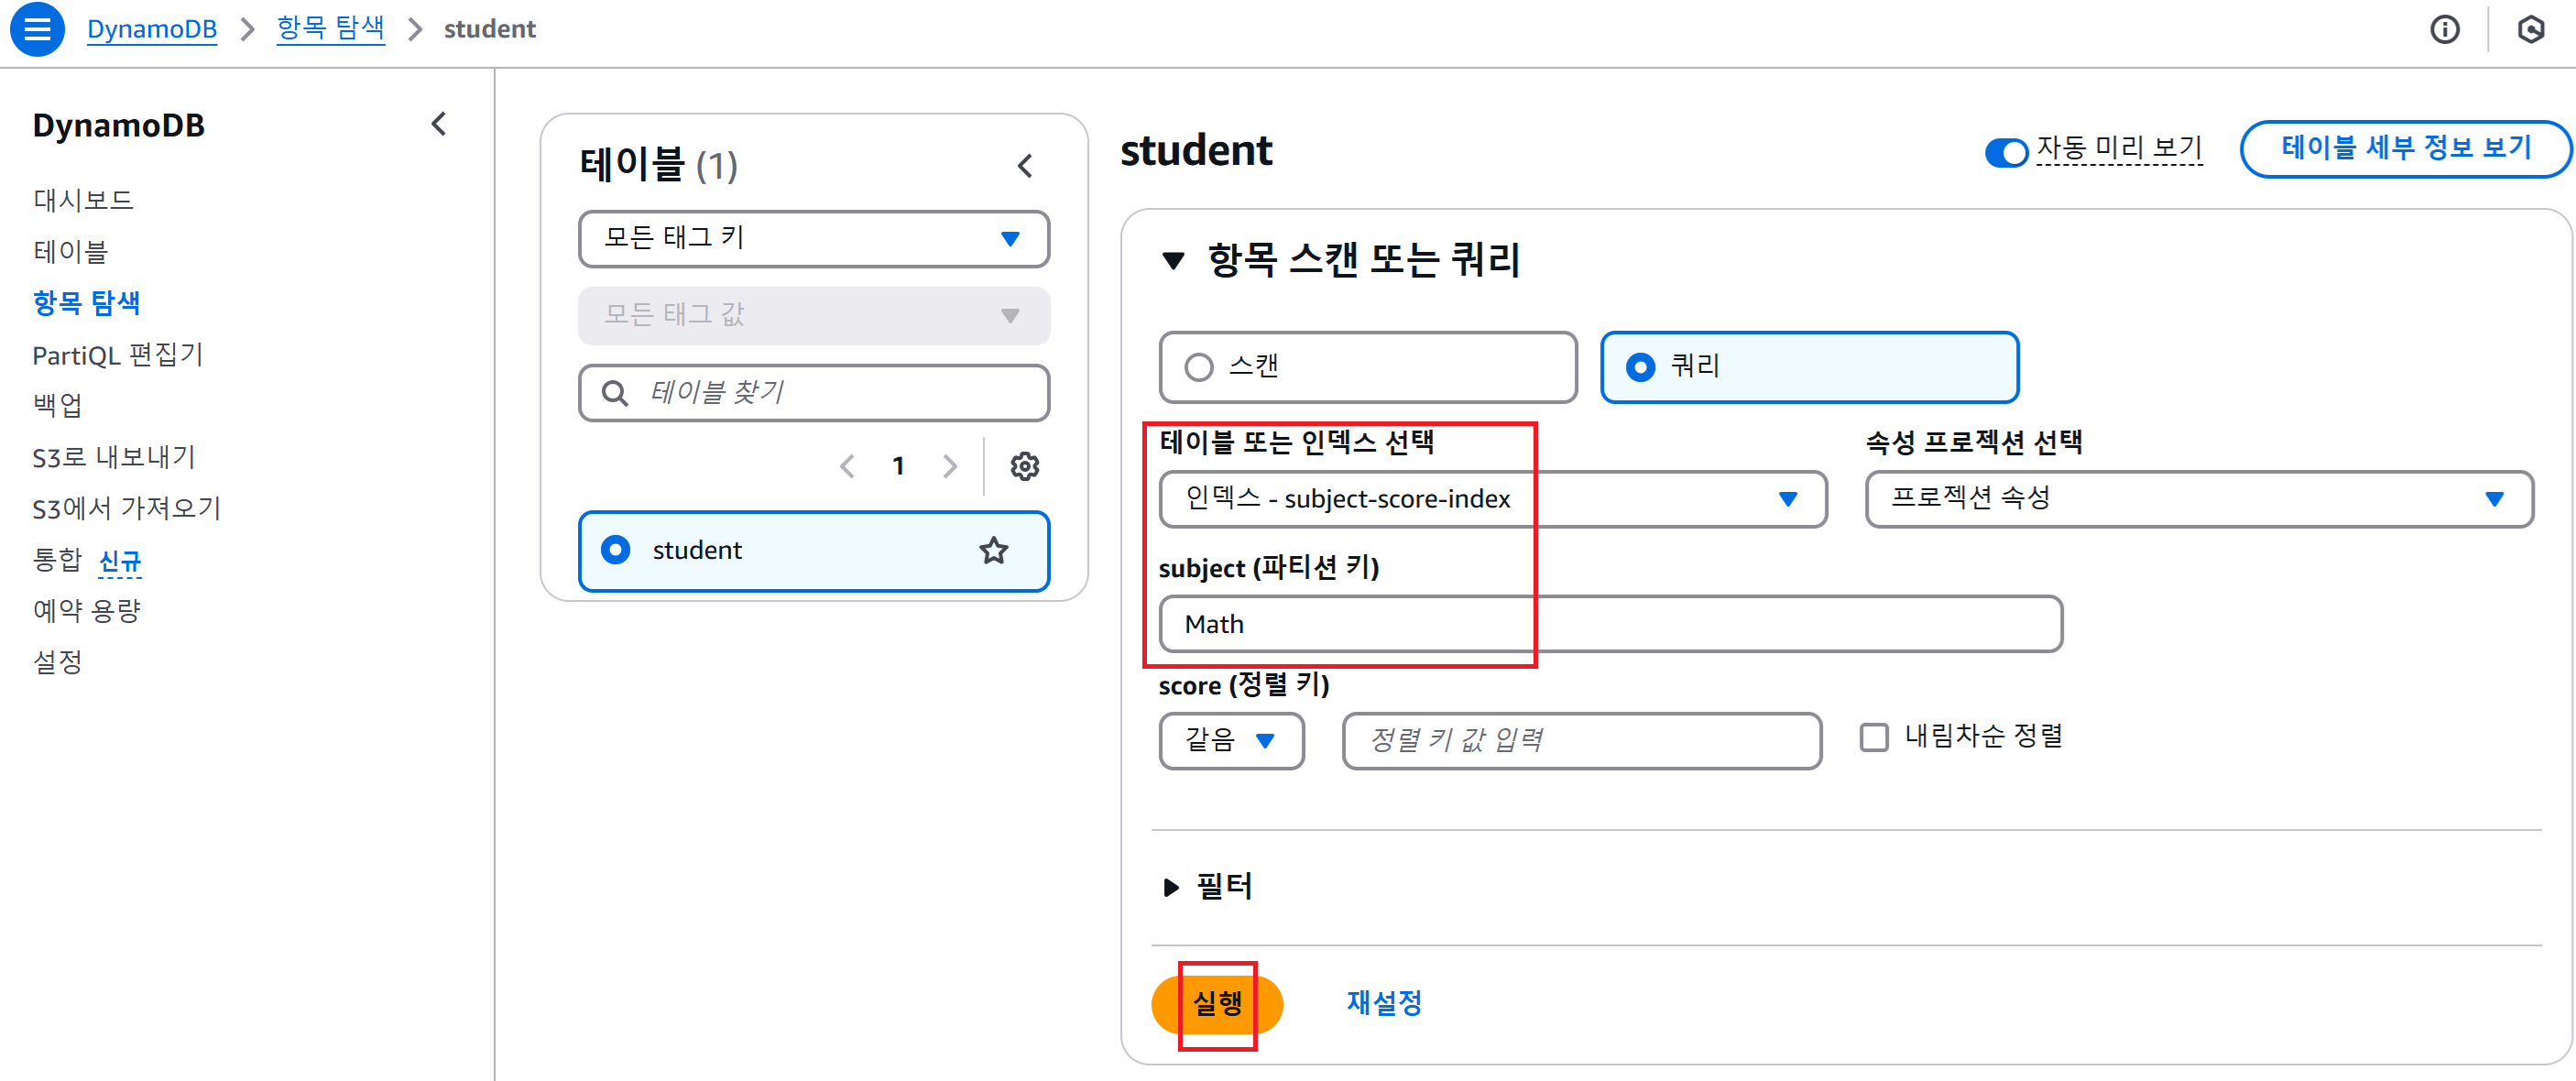
Task: Click the info circle icon
Action: click(x=2444, y=30)
